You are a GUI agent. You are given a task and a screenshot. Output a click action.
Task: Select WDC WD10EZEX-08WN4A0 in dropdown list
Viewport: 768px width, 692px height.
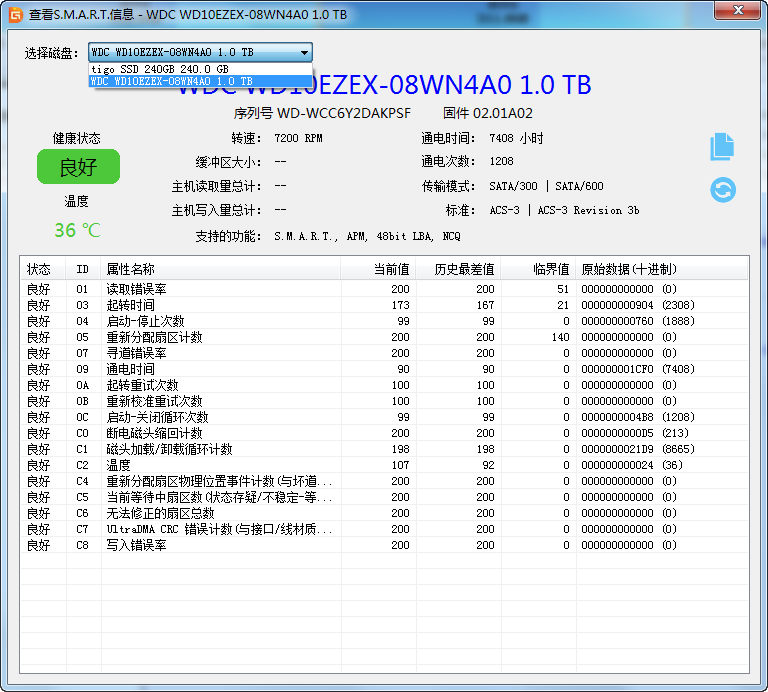200,81
